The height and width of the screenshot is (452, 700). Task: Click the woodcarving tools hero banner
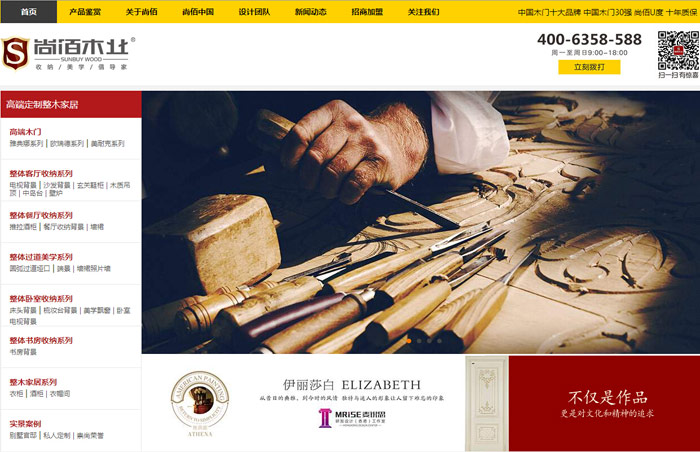(x=421, y=222)
